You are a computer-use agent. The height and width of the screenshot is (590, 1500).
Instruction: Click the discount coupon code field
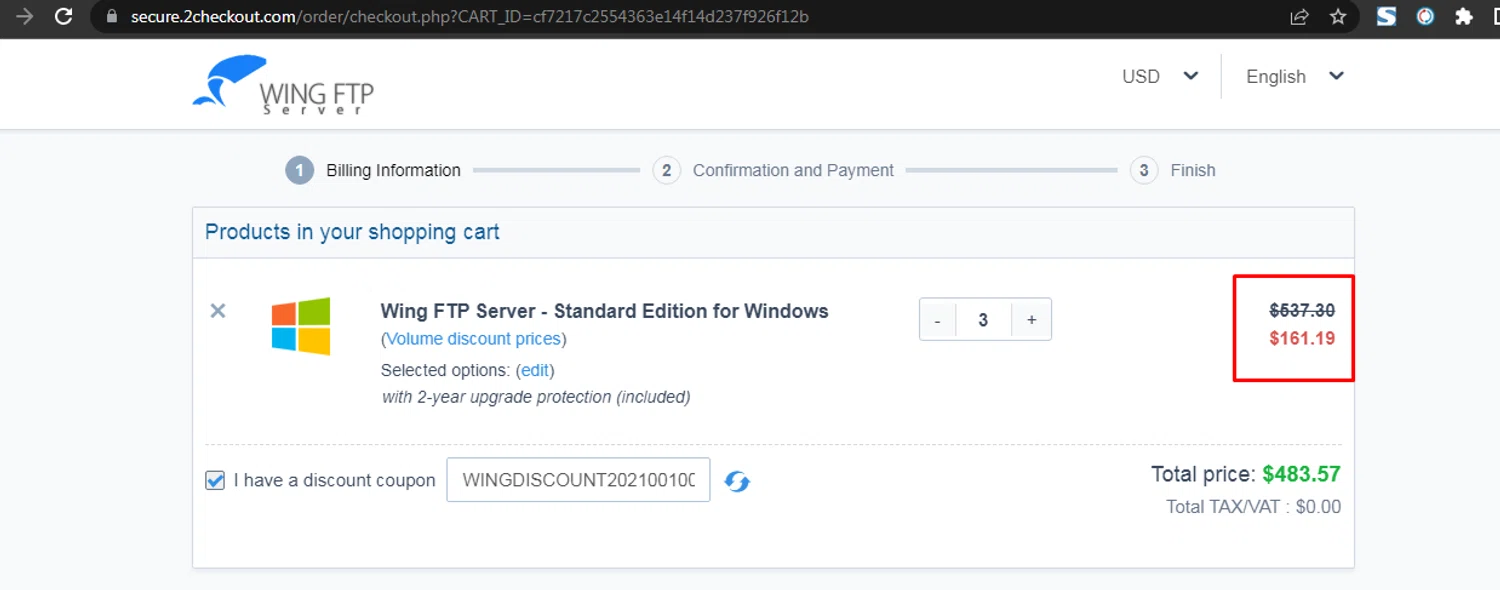(578, 480)
